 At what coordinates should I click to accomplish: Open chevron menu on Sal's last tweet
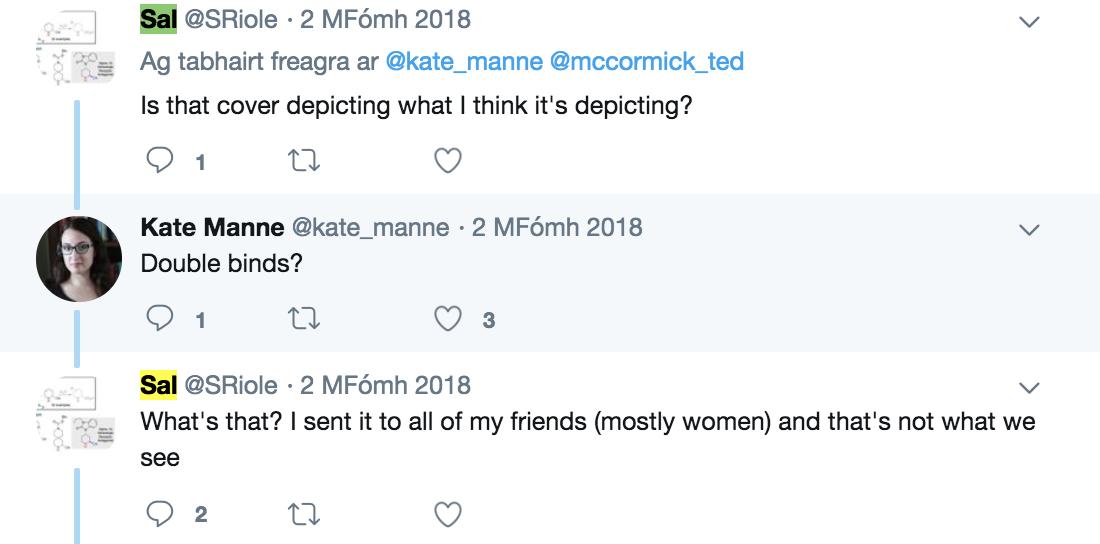[x=1028, y=387]
